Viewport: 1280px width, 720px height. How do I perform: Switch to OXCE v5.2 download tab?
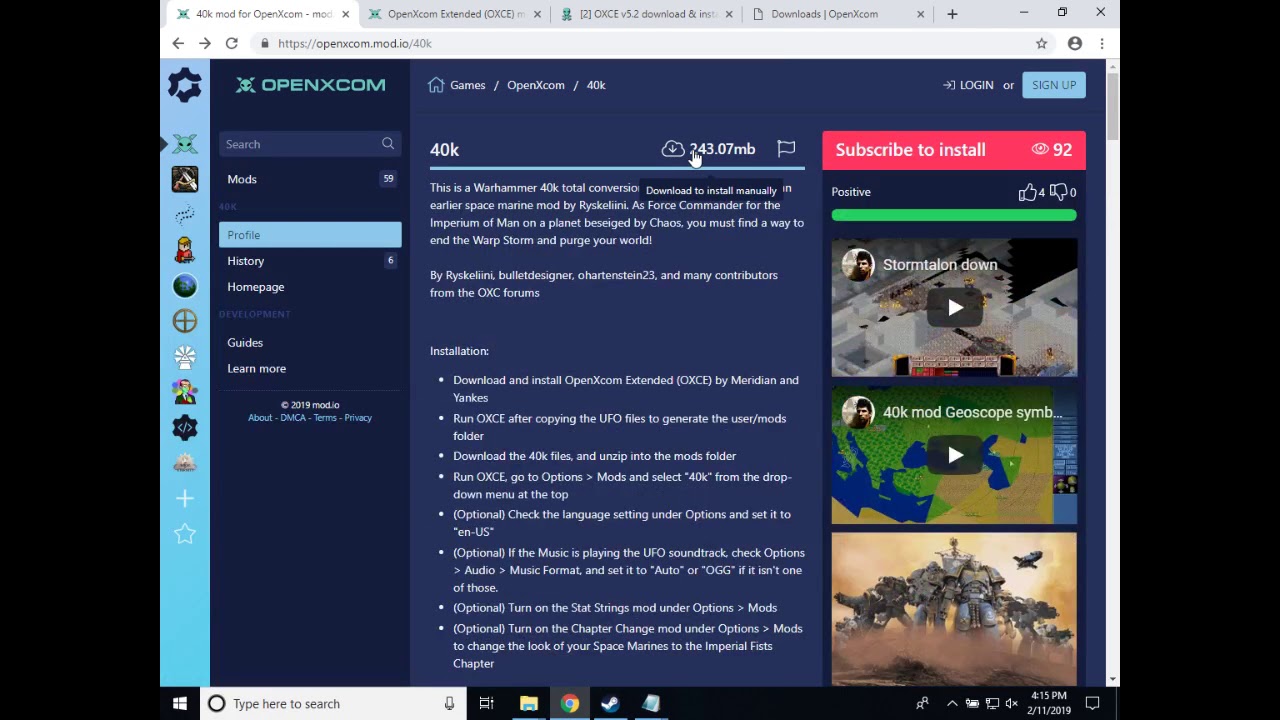tap(647, 14)
